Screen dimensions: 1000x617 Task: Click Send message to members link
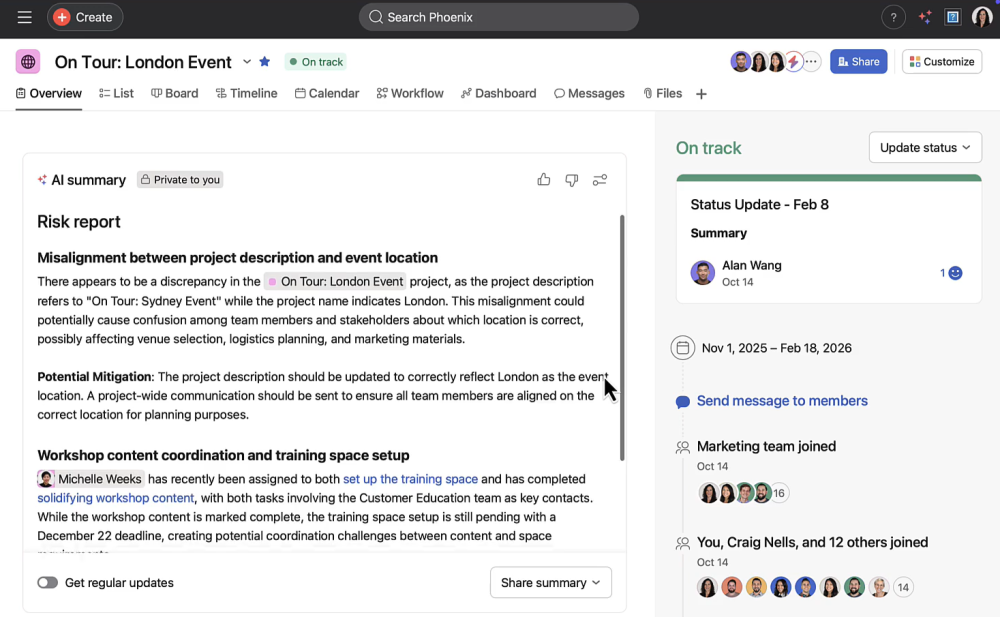tap(781, 401)
